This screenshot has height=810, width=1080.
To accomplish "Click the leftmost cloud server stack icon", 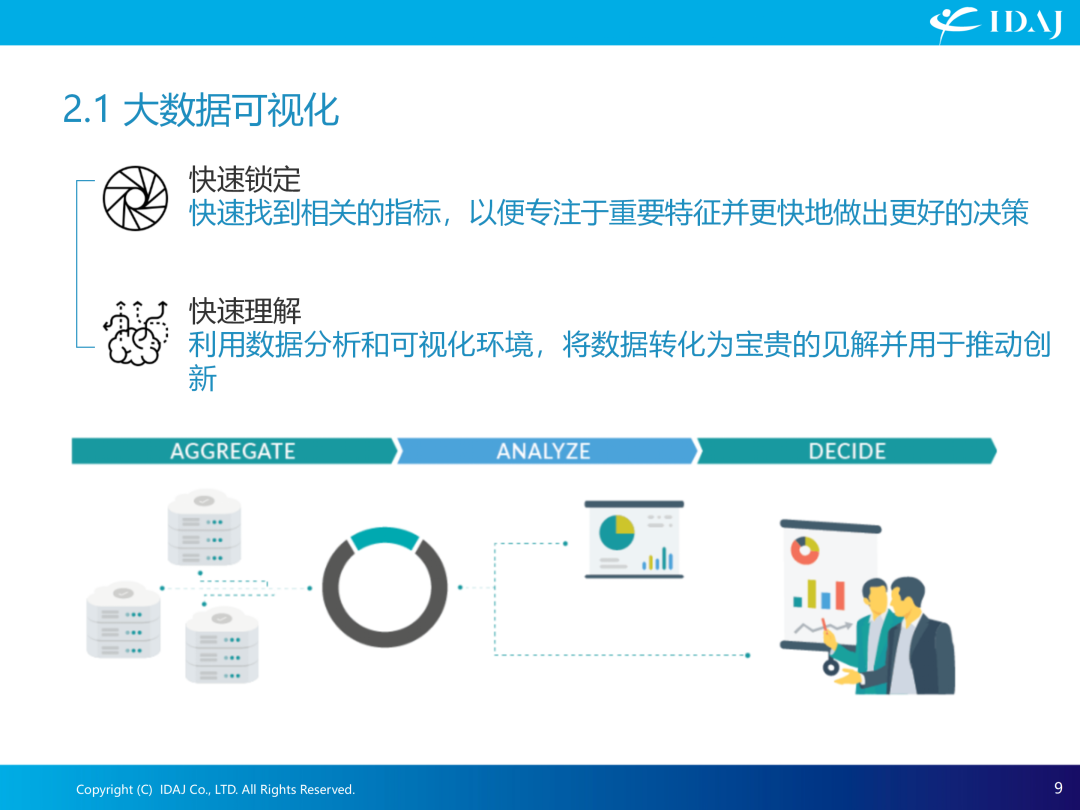I will [123, 620].
